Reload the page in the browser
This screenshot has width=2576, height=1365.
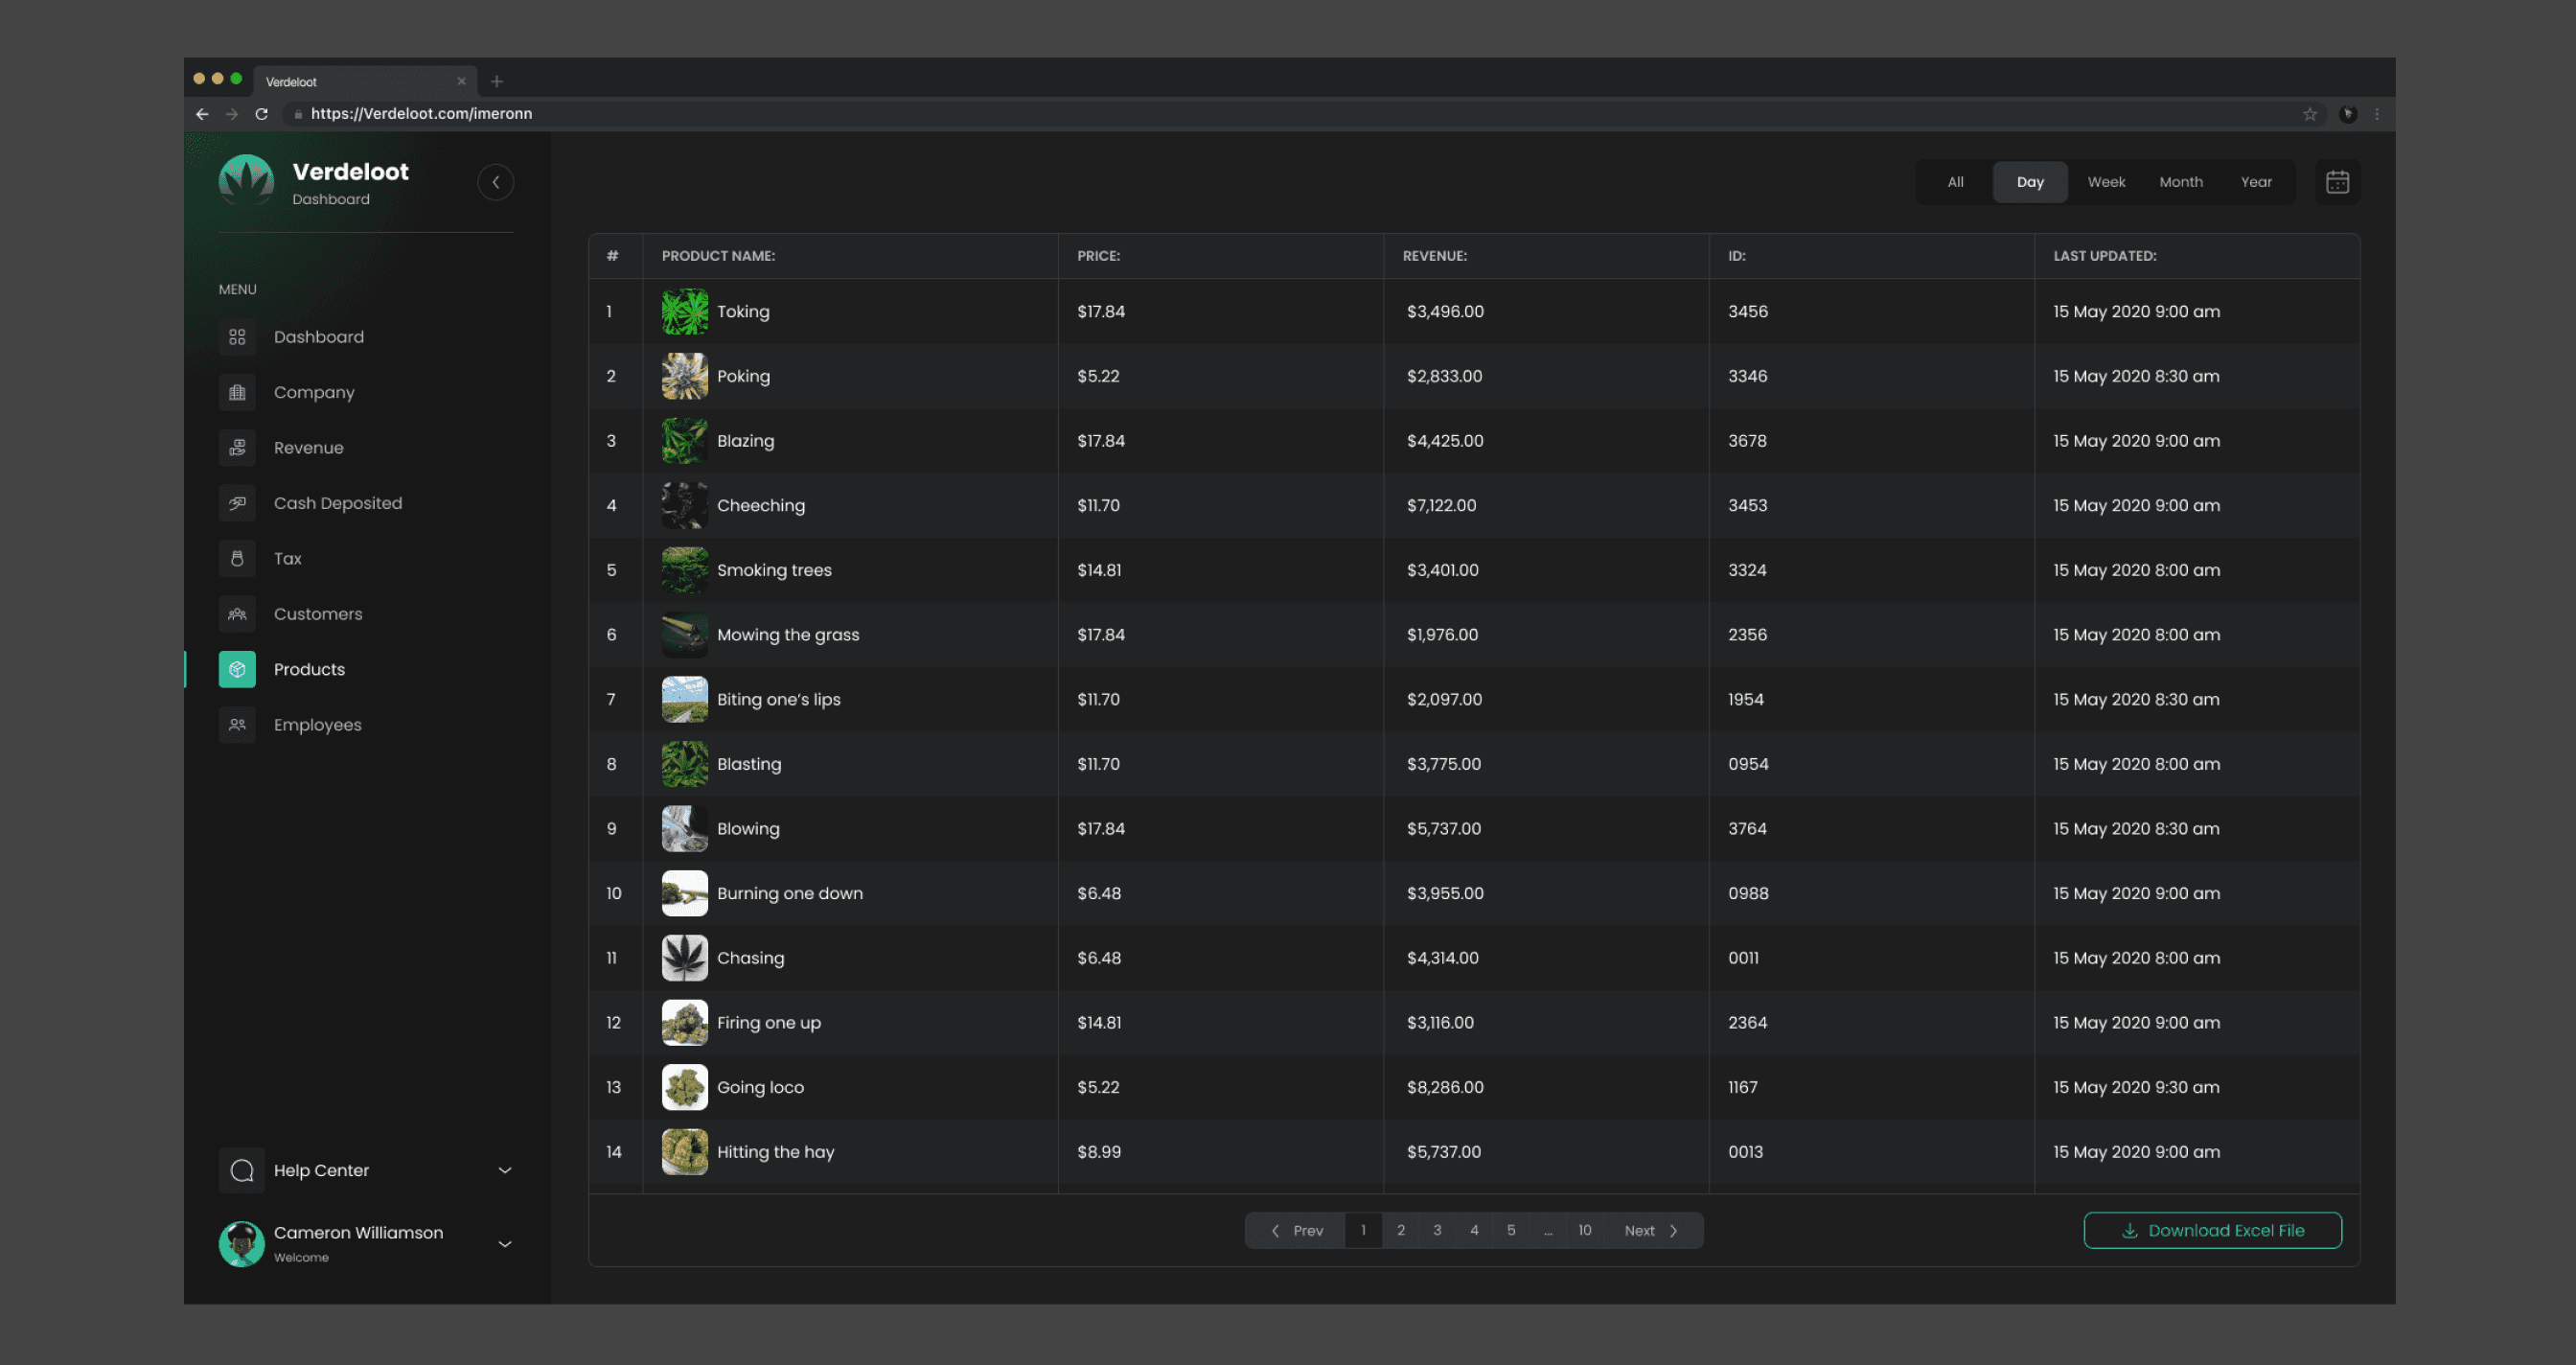tap(262, 114)
